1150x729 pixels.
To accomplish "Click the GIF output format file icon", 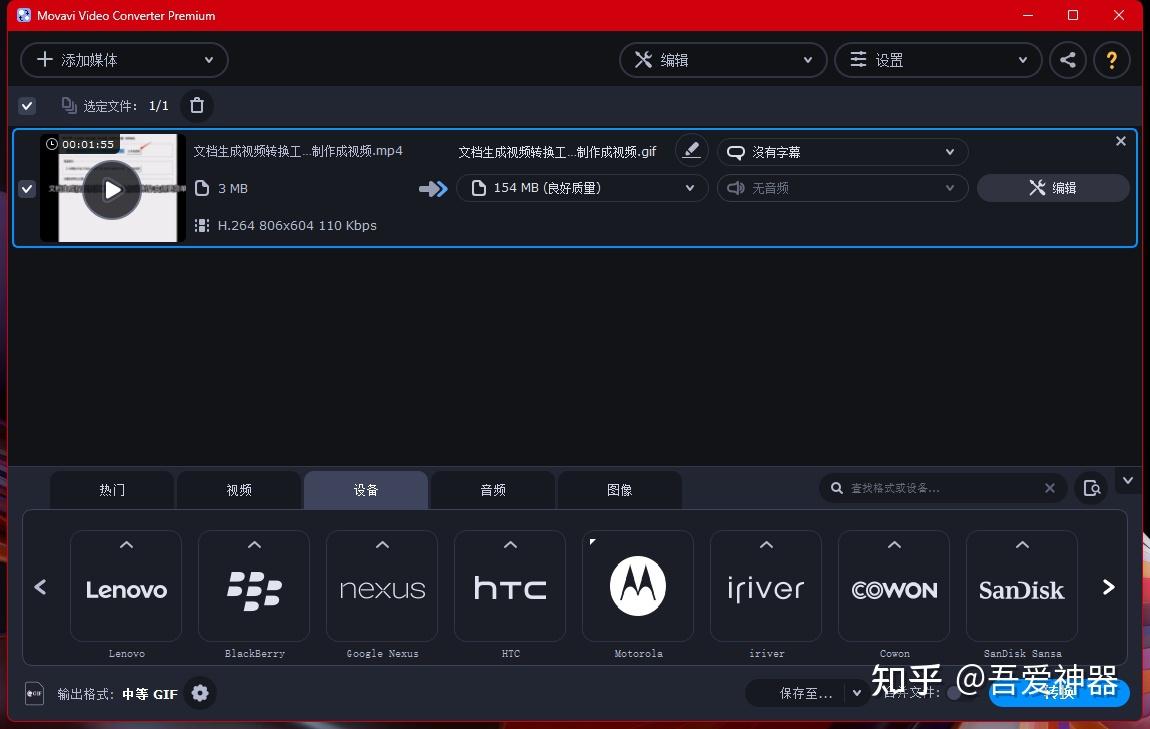I will [34, 693].
